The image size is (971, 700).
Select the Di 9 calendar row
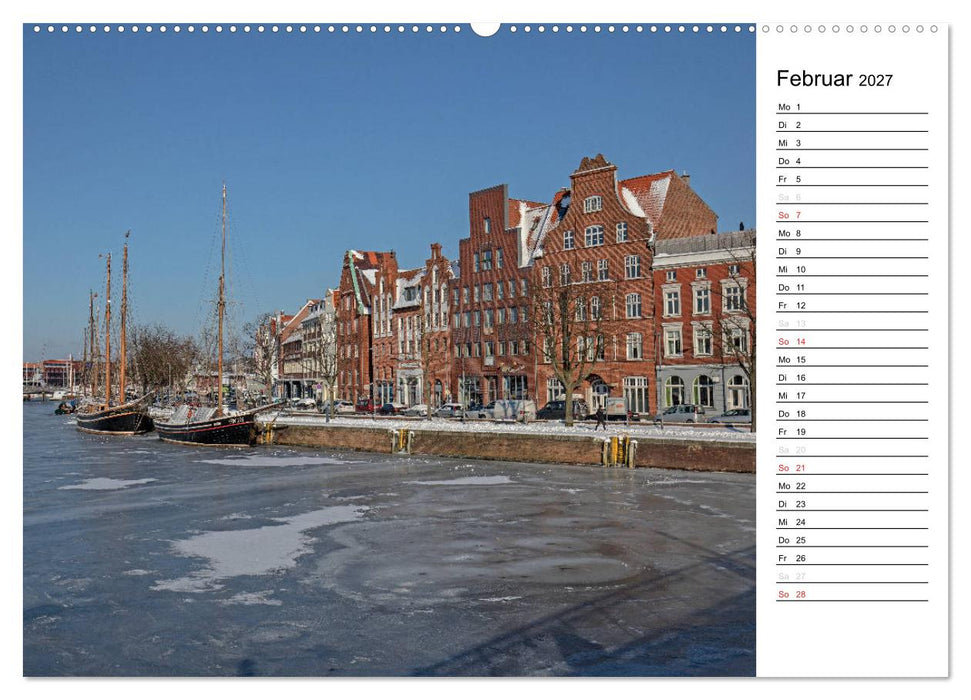coord(852,251)
